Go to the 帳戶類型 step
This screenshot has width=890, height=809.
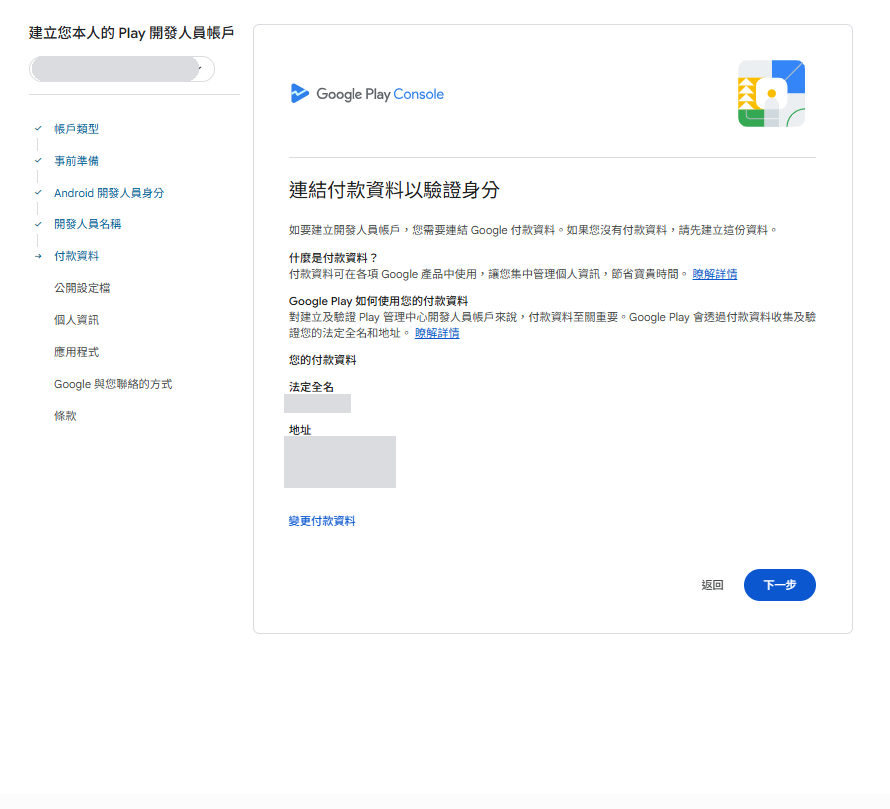coord(76,129)
